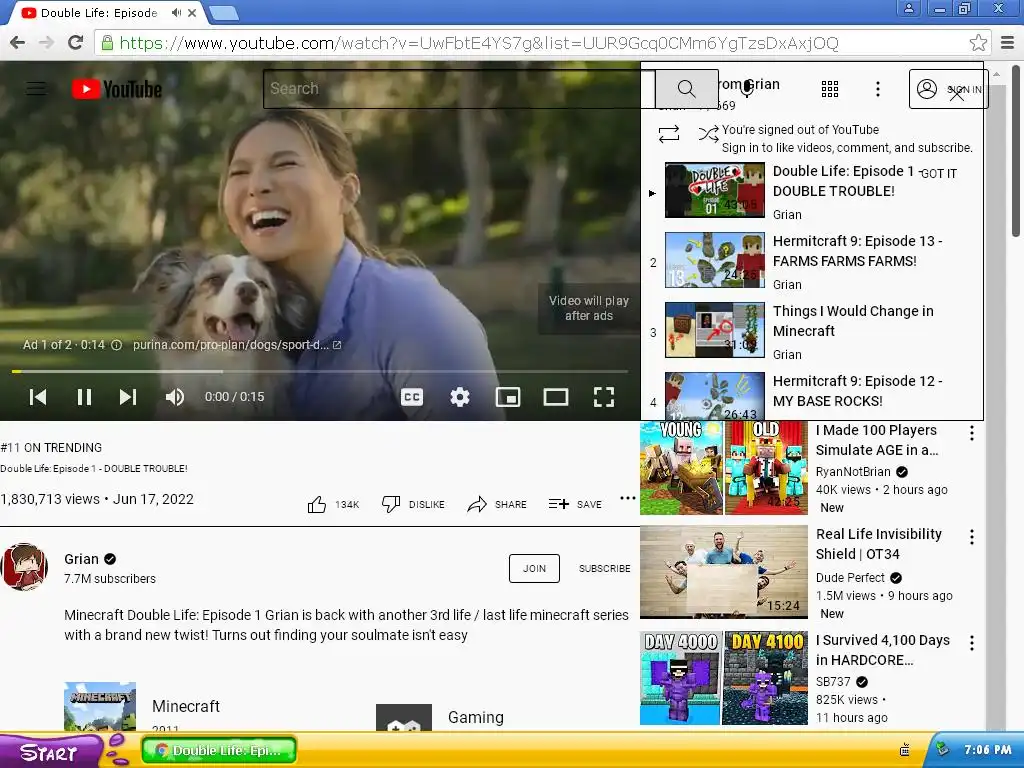Open Grian channel avatar
The image size is (1024, 768).
pos(24,567)
